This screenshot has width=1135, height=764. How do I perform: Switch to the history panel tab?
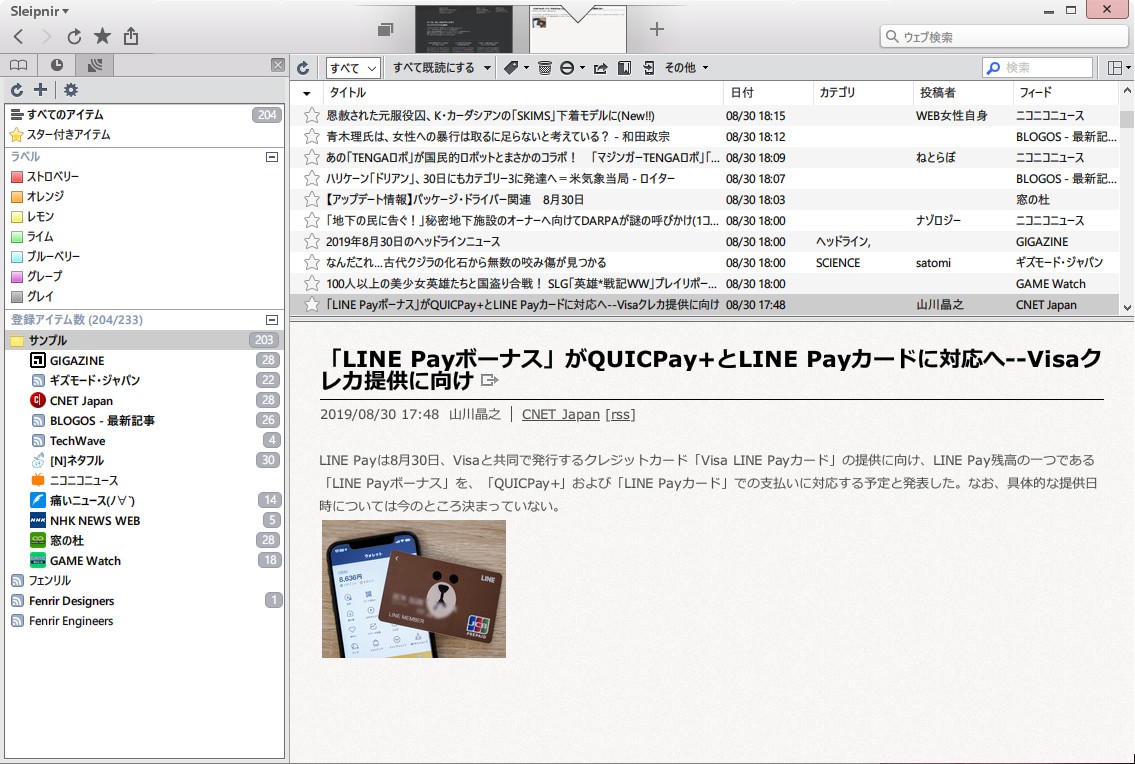(56, 65)
